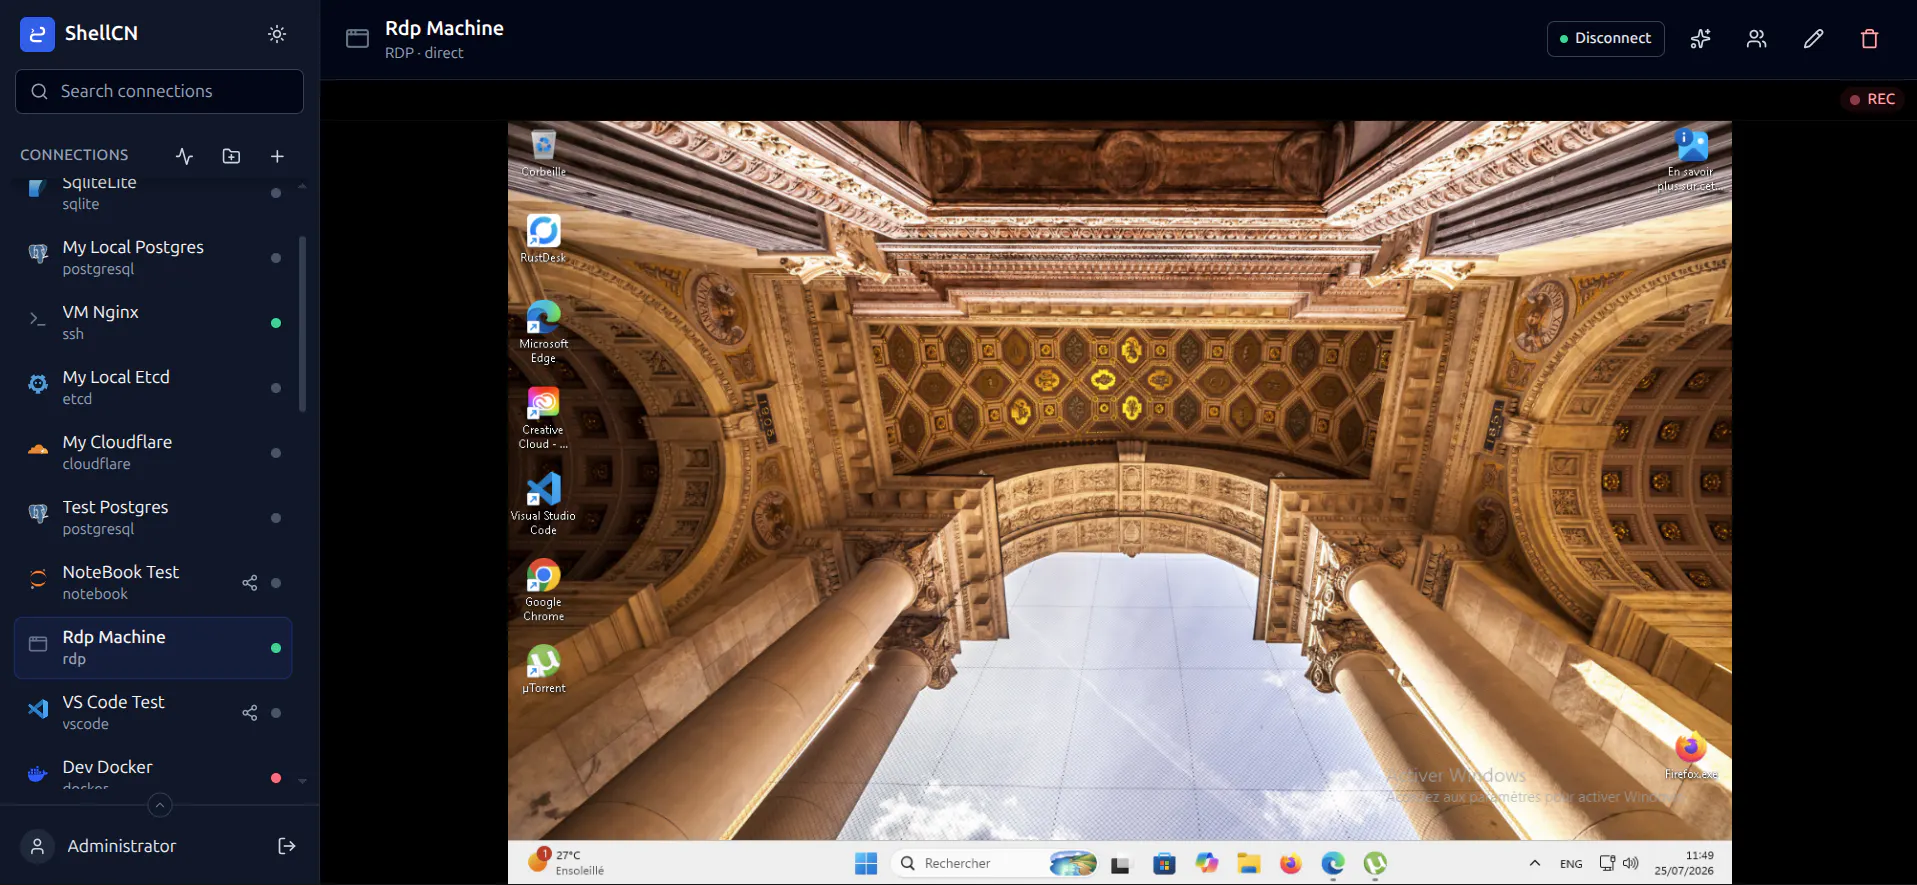Add a new connection with plus icon
The image size is (1917, 885).
(277, 156)
